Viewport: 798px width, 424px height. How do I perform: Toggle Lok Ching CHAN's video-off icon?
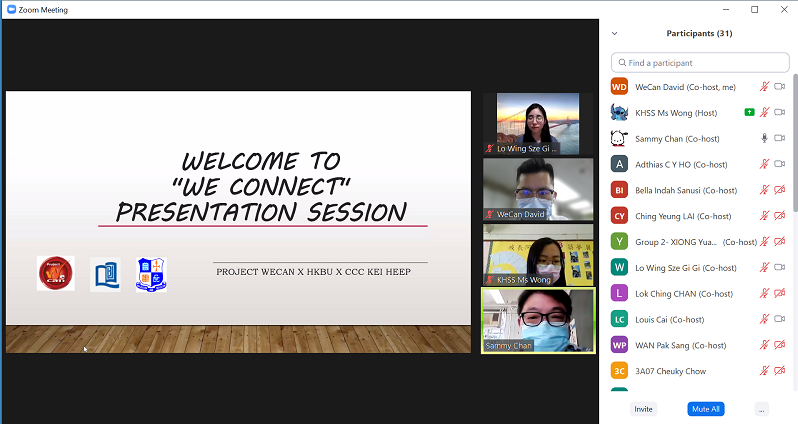[x=780, y=294]
